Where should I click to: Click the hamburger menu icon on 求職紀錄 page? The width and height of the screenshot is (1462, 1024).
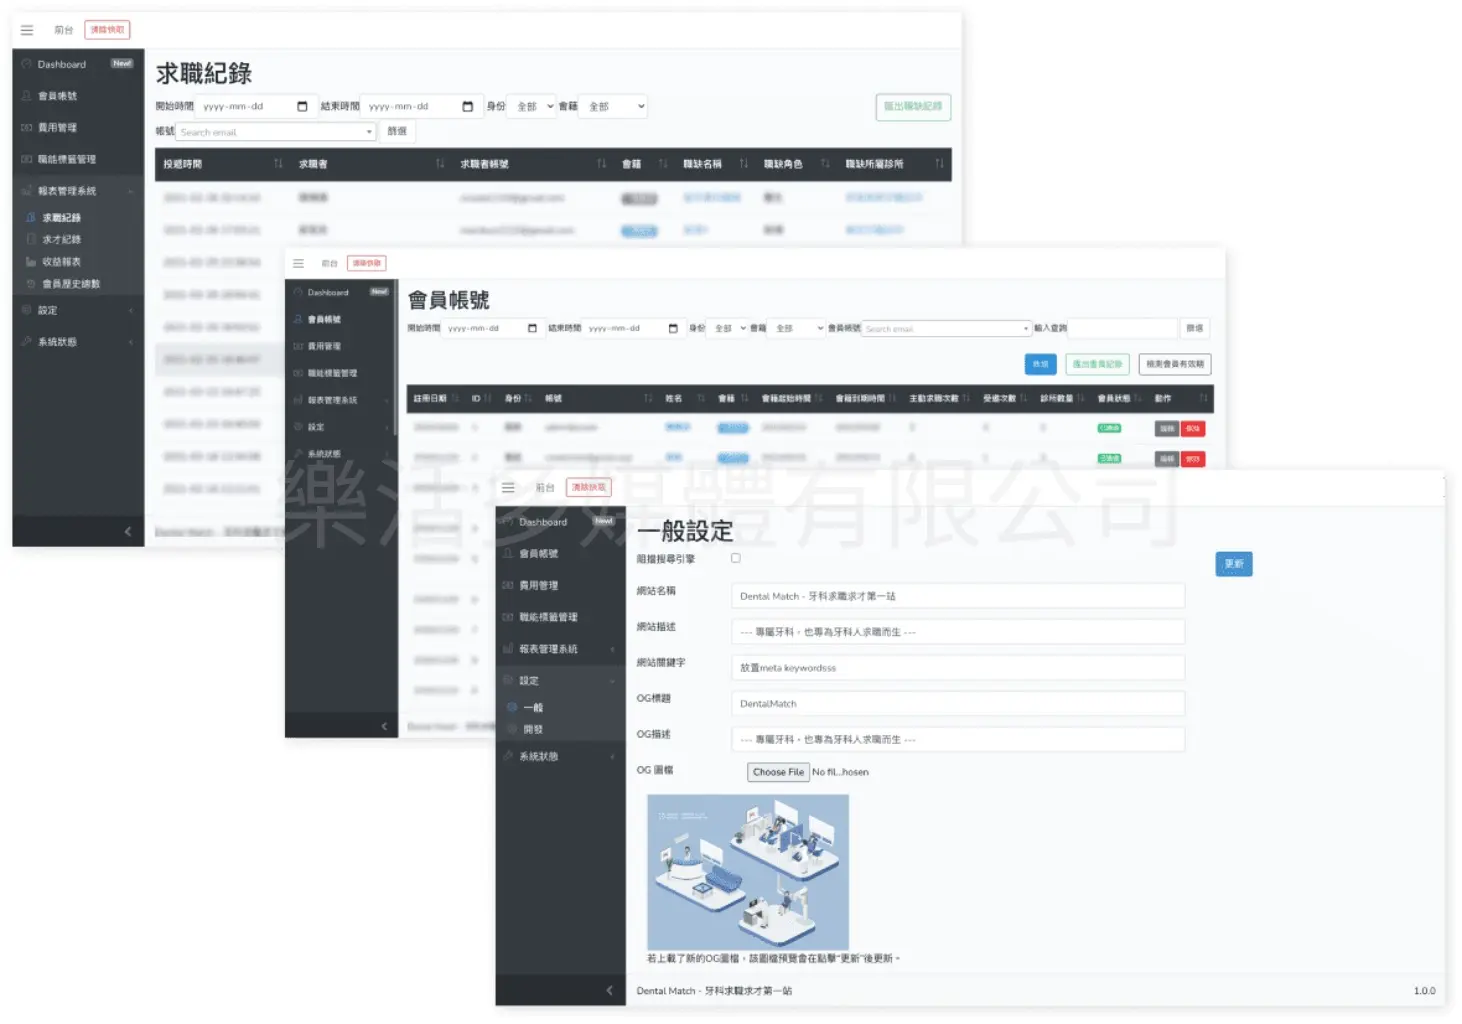pyautogui.click(x=27, y=30)
